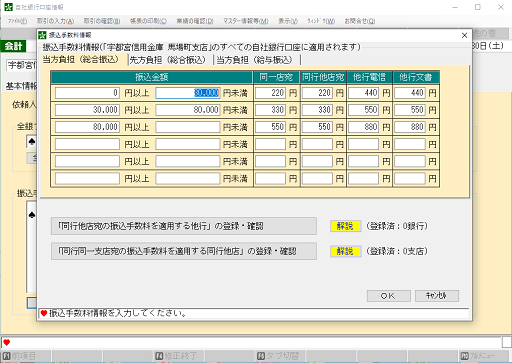This screenshot has height=363, width=512.
Task: Click 同行他店宛 fee 220 in row 1
Action: (x=317, y=93)
